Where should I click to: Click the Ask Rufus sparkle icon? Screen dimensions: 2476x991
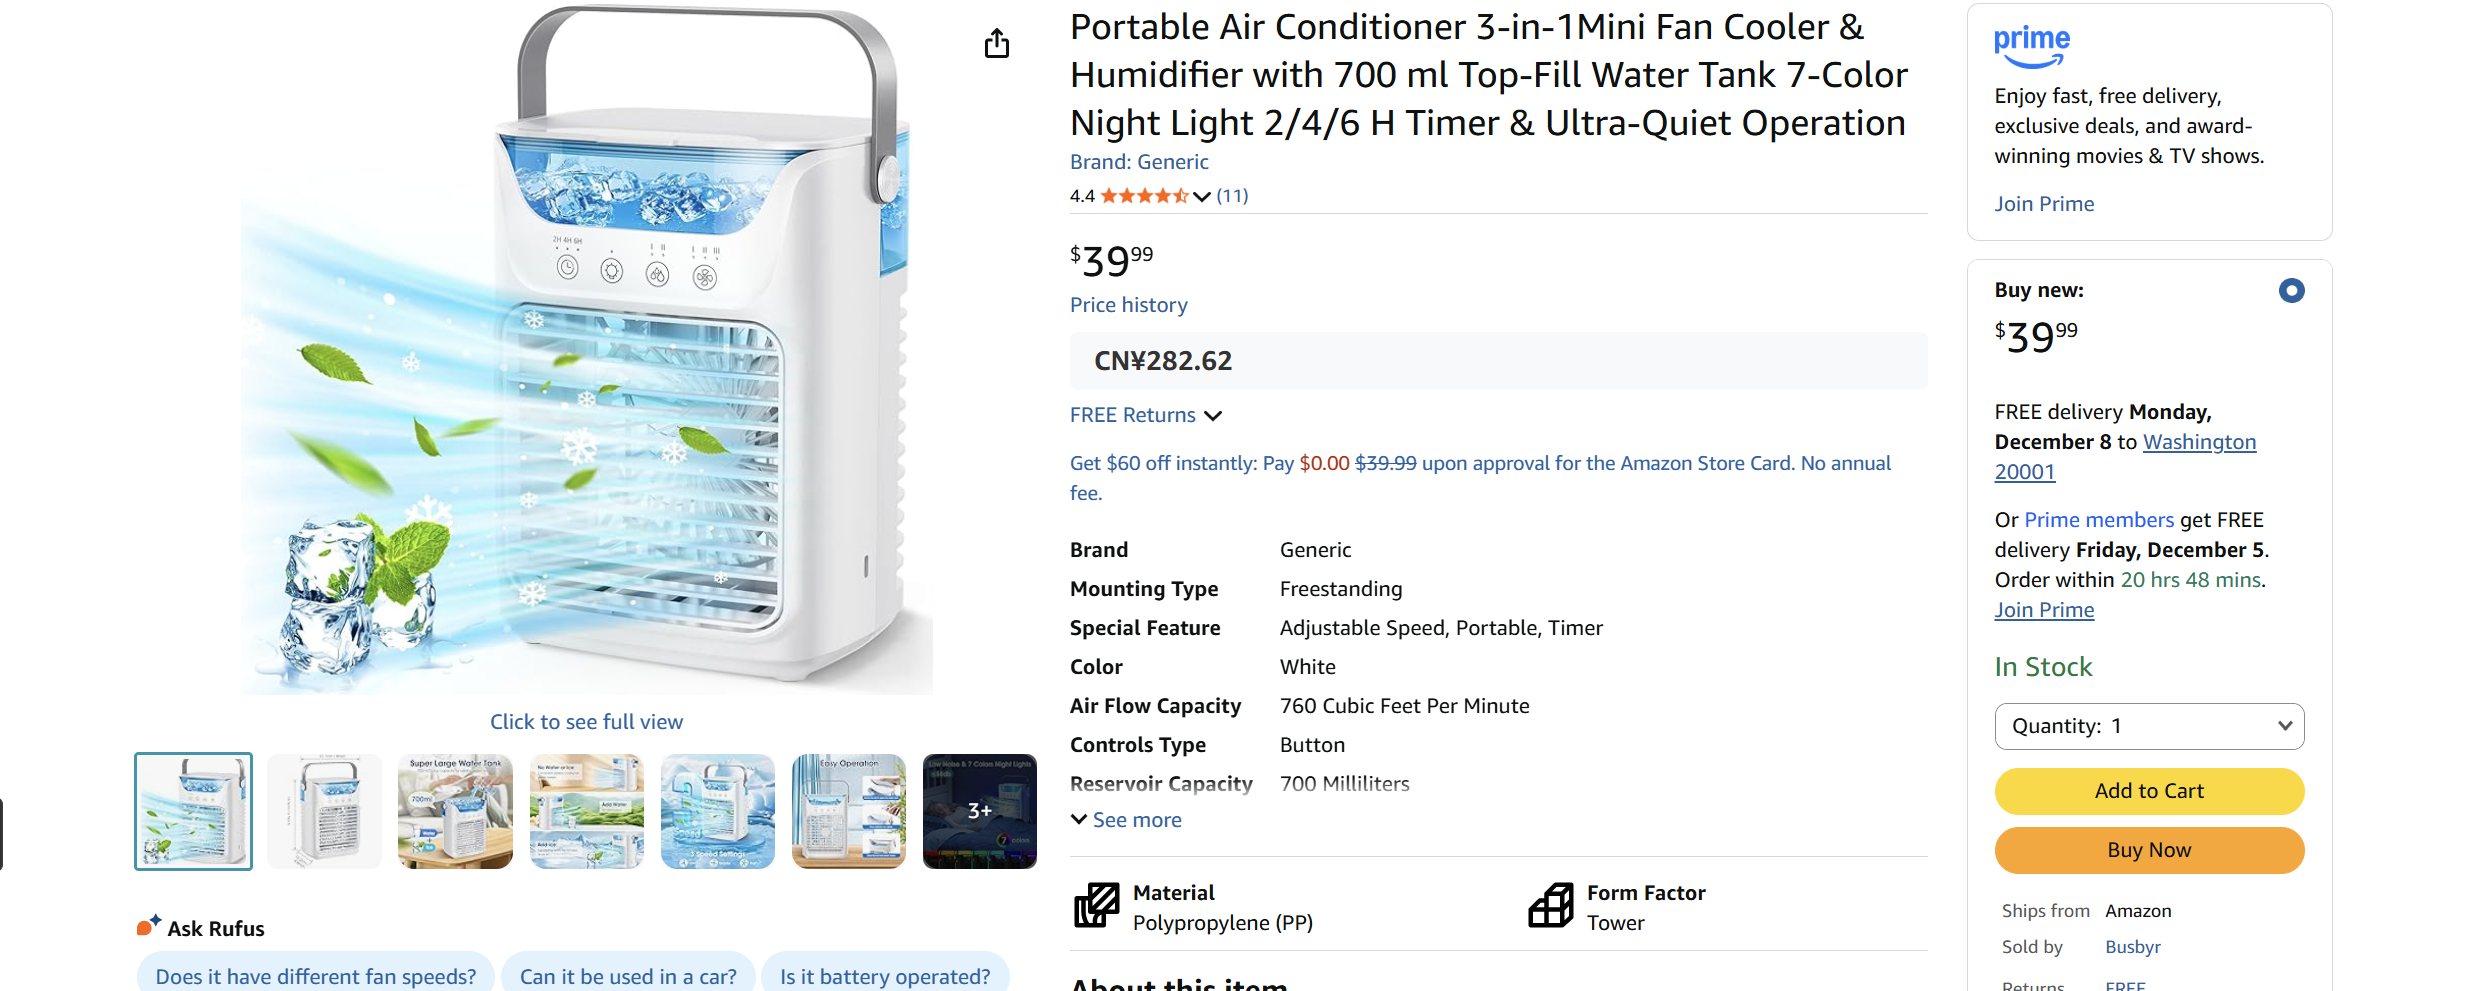146,924
